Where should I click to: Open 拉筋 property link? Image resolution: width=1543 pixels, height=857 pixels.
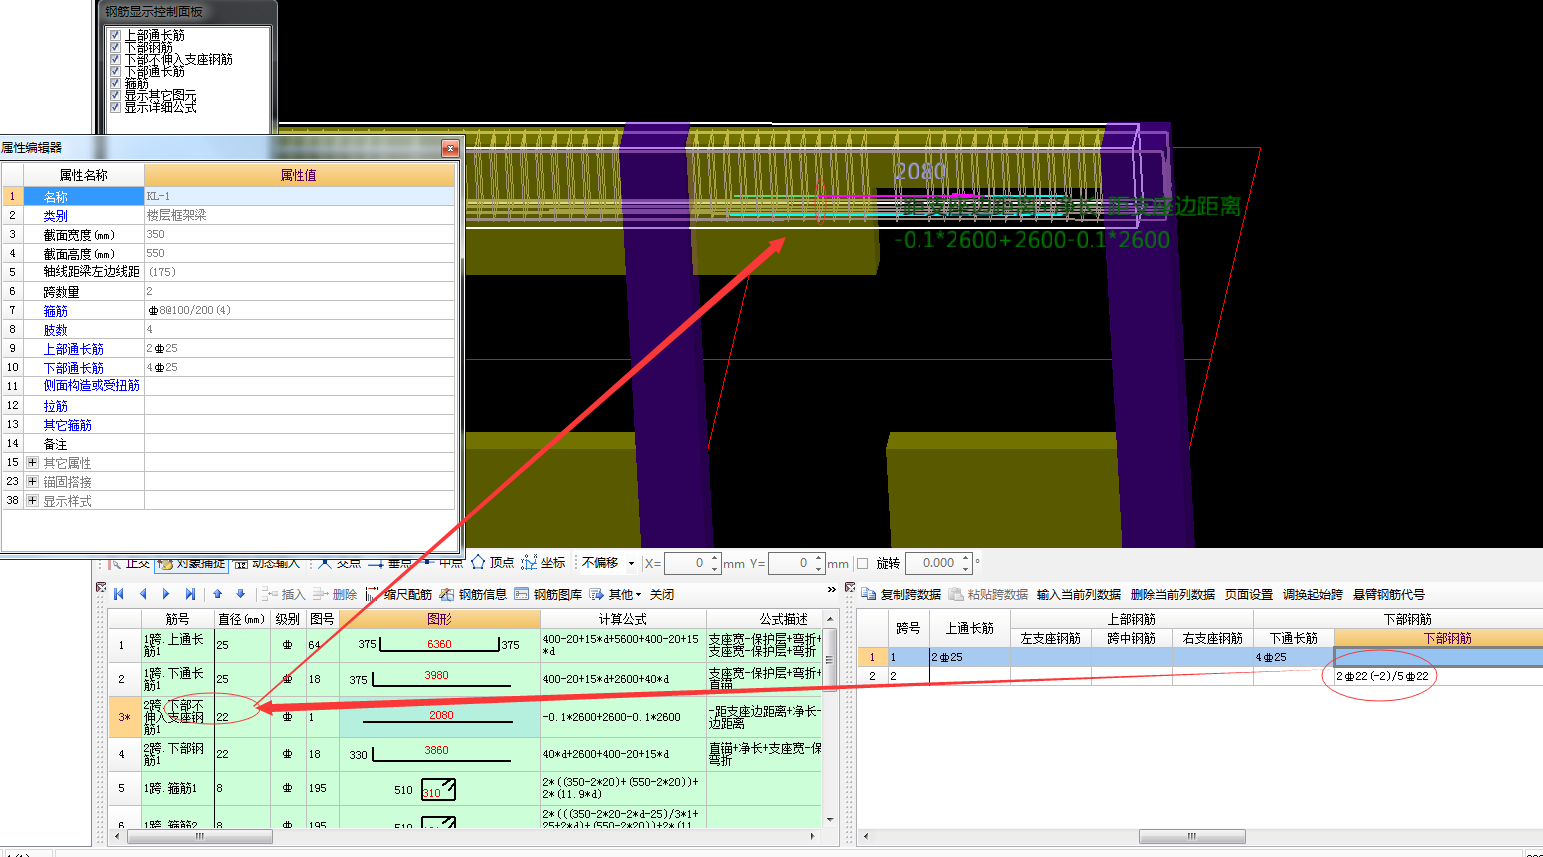(x=56, y=406)
